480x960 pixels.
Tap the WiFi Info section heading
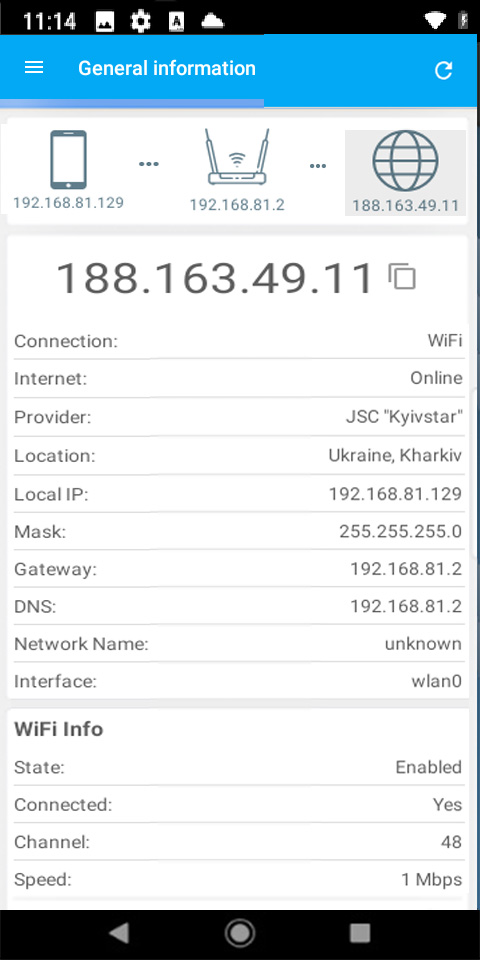pyautogui.click(x=59, y=729)
